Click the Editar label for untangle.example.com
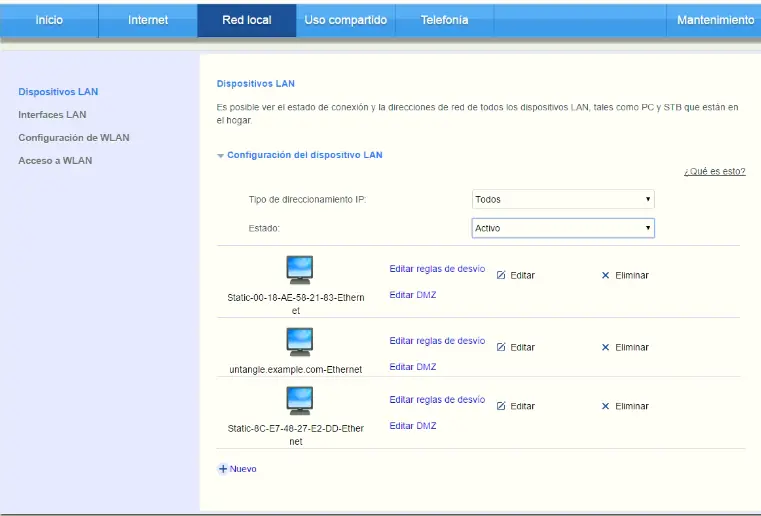This screenshot has width=761, height=516. pos(523,347)
